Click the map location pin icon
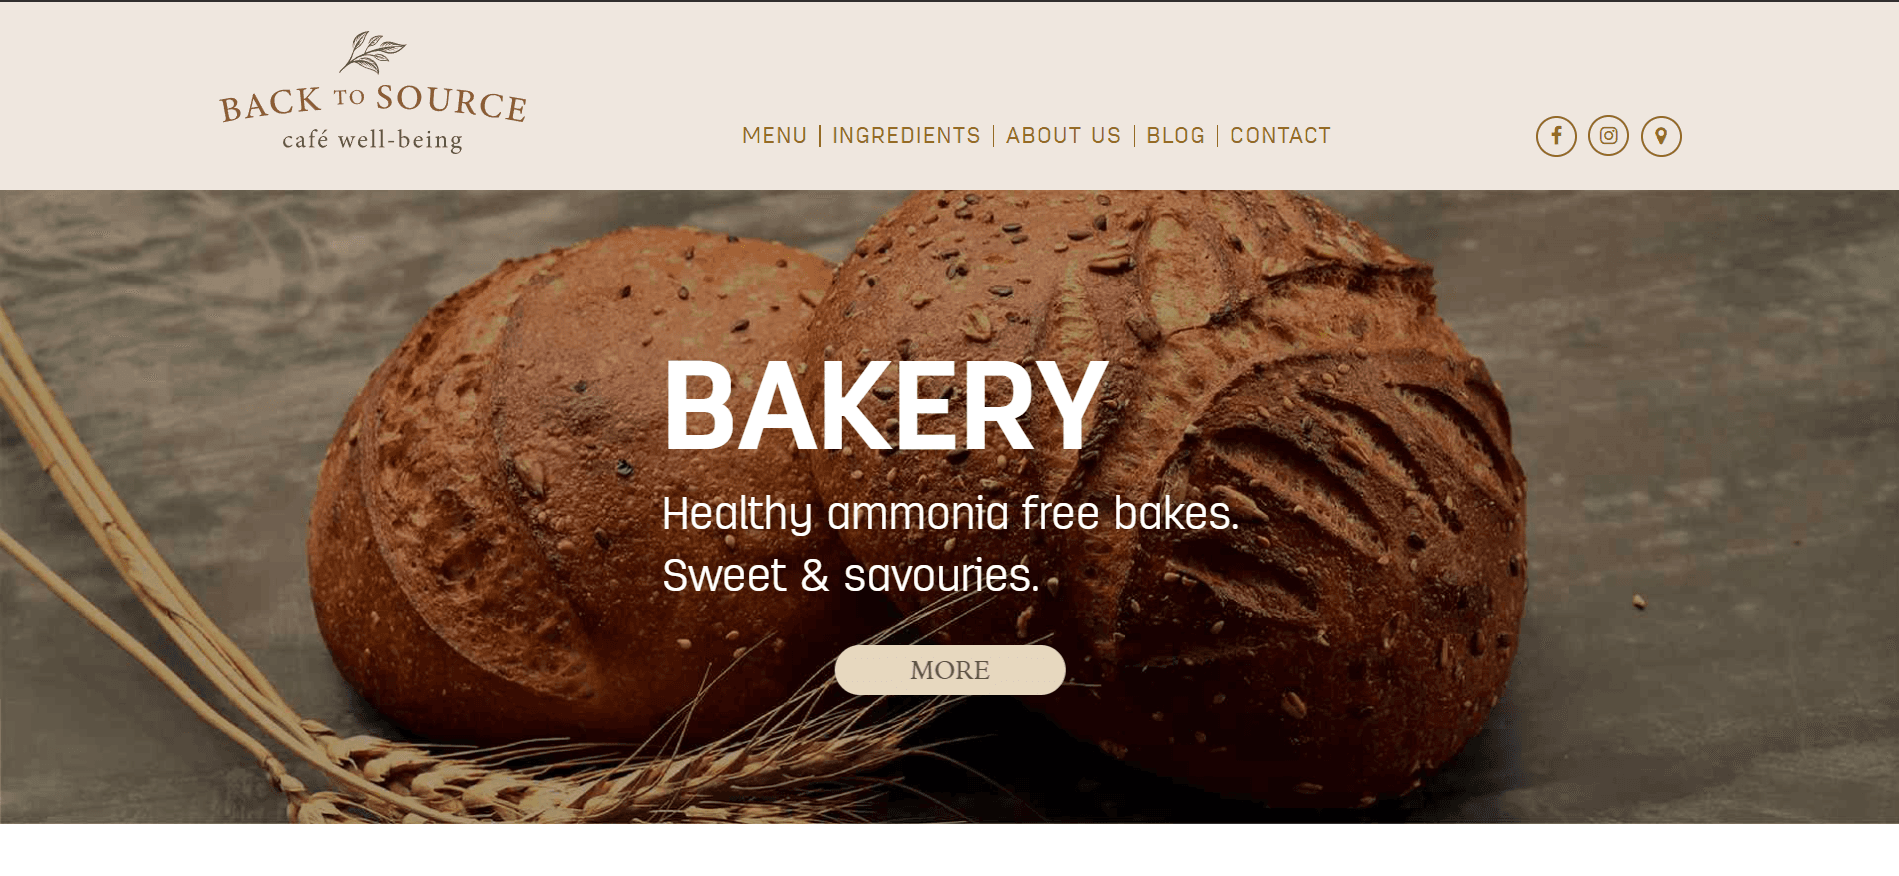This screenshot has height=876, width=1899. (1661, 136)
